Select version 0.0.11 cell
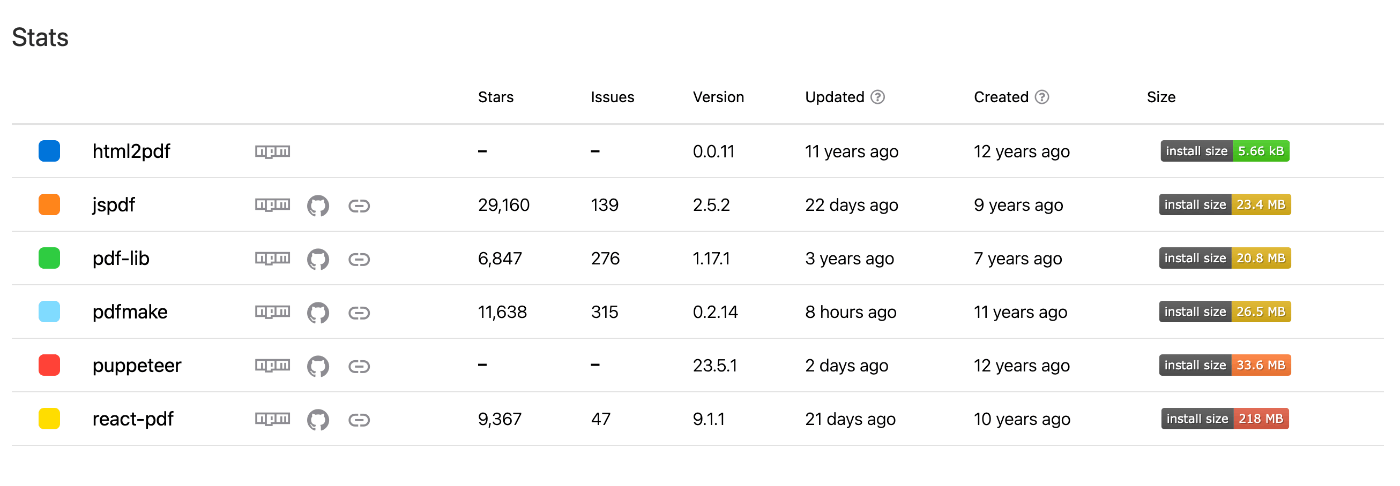This screenshot has height=486, width=1400. tap(714, 152)
